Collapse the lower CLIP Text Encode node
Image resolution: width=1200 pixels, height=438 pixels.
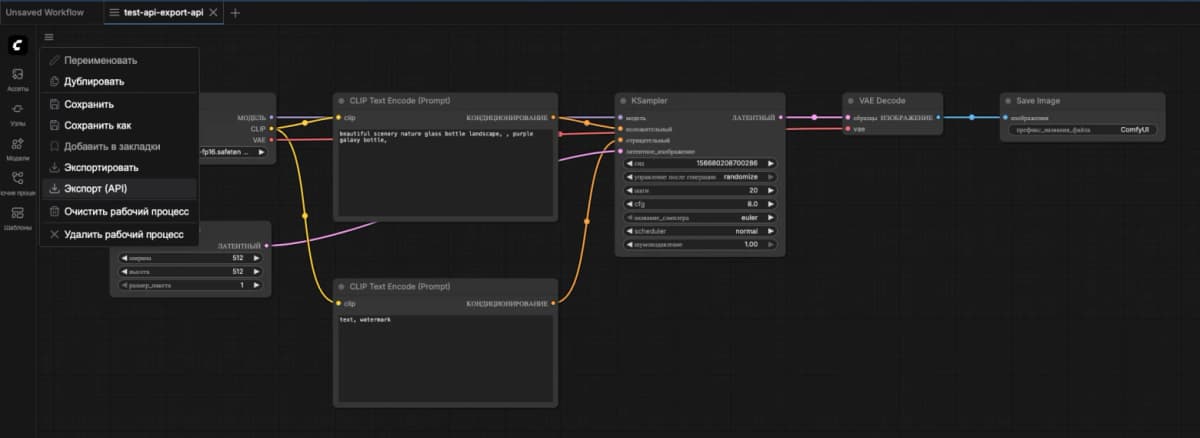coord(341,286)
